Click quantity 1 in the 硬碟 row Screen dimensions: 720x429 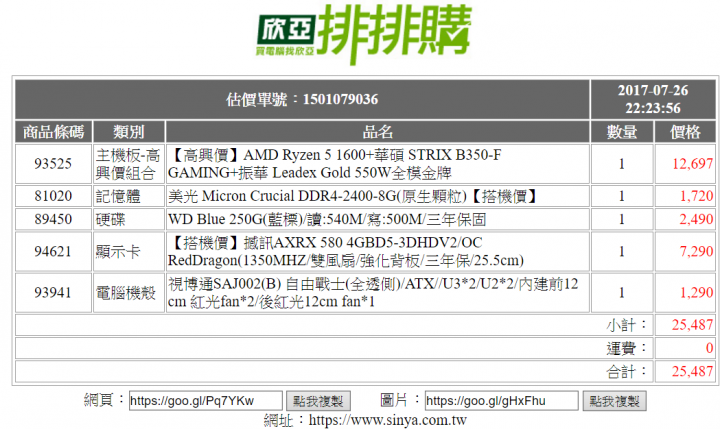(622, 219)
